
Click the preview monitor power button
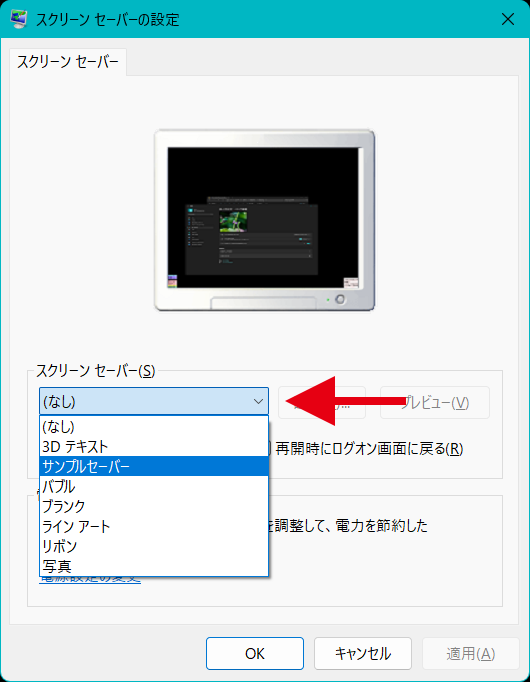tap(340, 299)
